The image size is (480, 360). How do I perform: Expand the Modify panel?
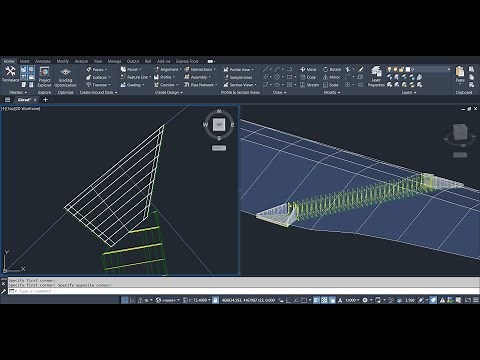332,92
